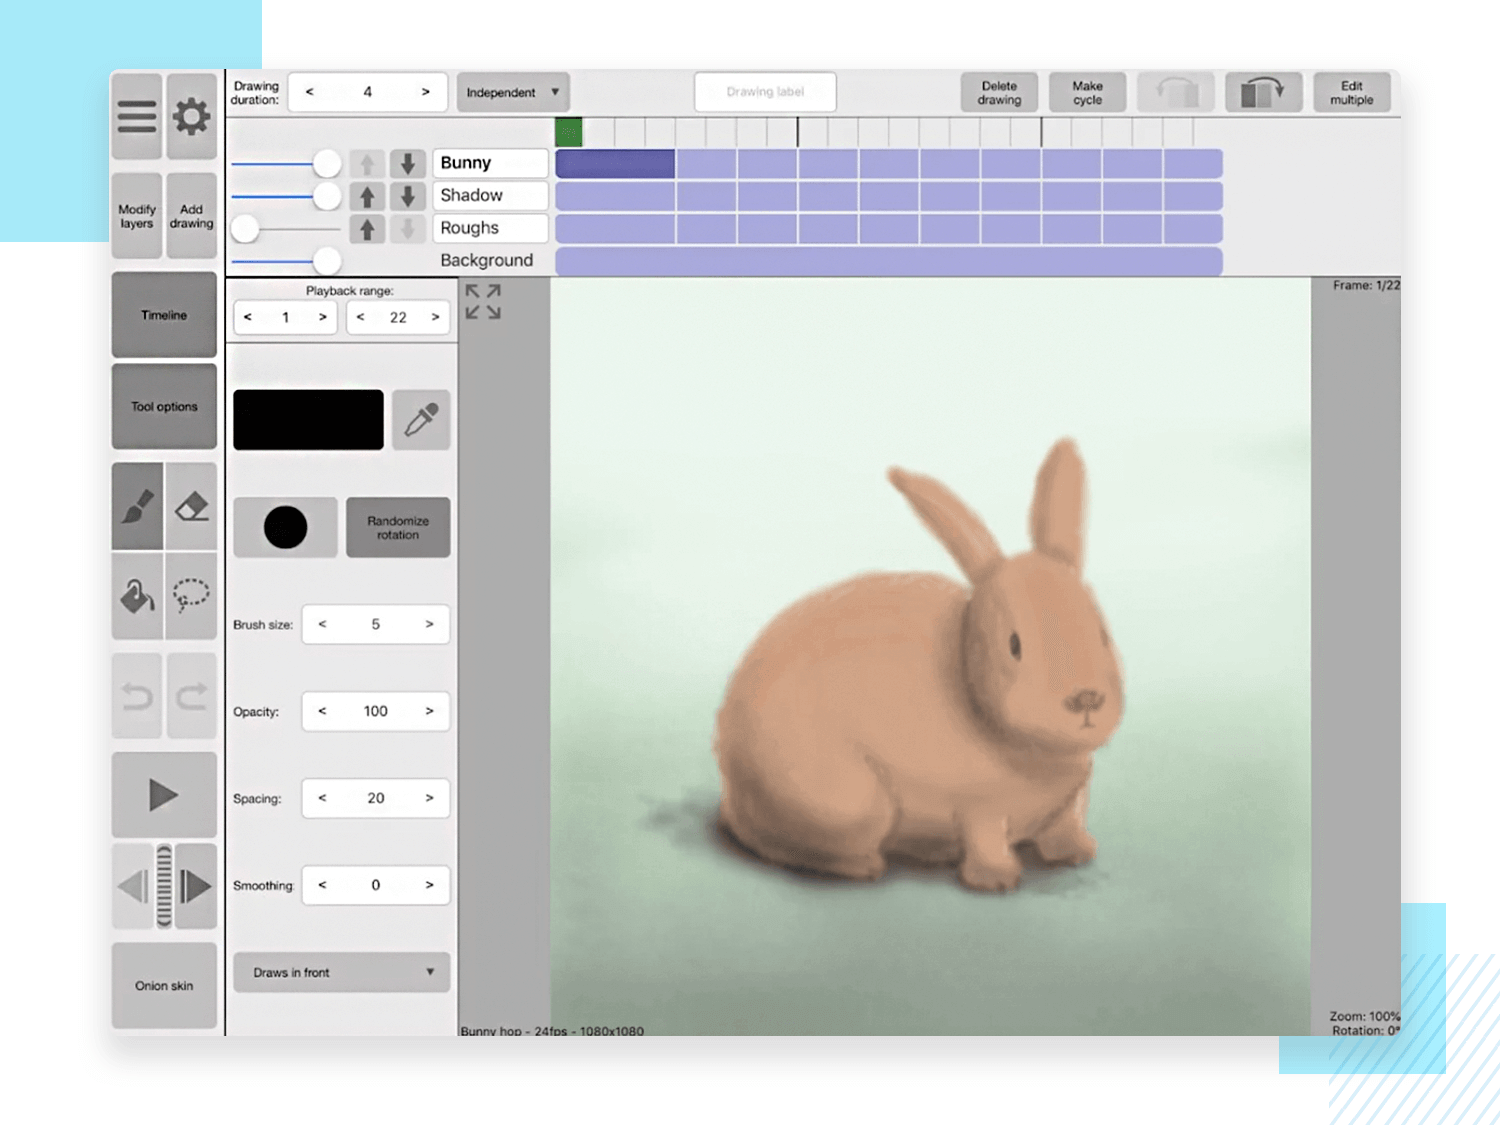Increase the Opacity value
The height and width of the screenshot is (1125, 1500).
tap(429, 711)
